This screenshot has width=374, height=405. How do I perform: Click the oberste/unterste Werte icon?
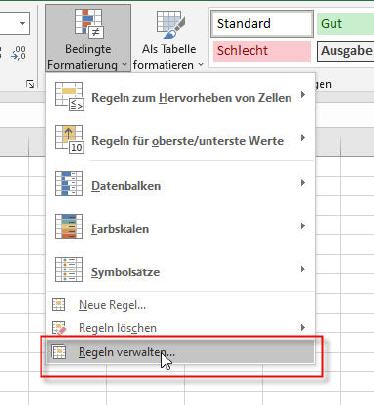69,139
